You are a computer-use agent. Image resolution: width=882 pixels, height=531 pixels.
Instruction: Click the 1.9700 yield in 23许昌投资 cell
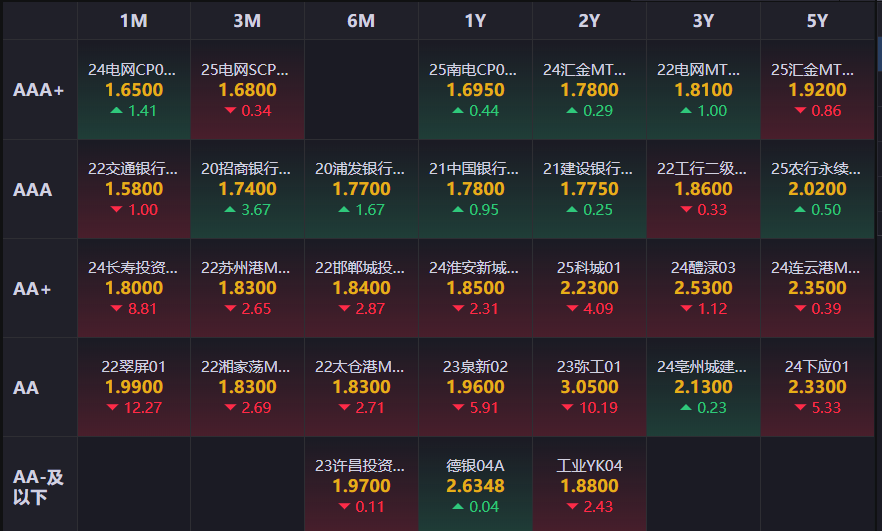pos(361,486)
